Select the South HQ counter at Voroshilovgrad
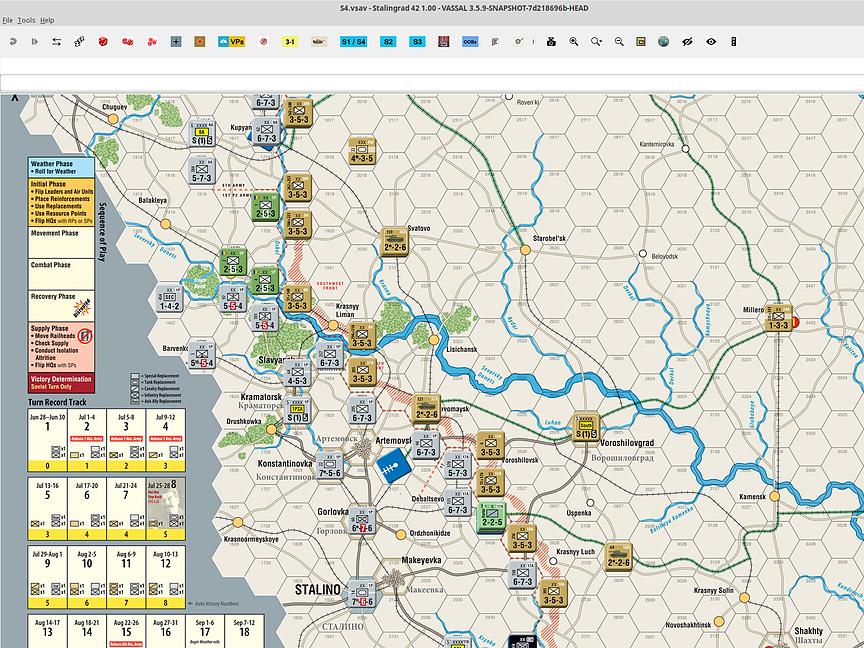The width and height of the screenshot is (864, 648). point(586,427)
